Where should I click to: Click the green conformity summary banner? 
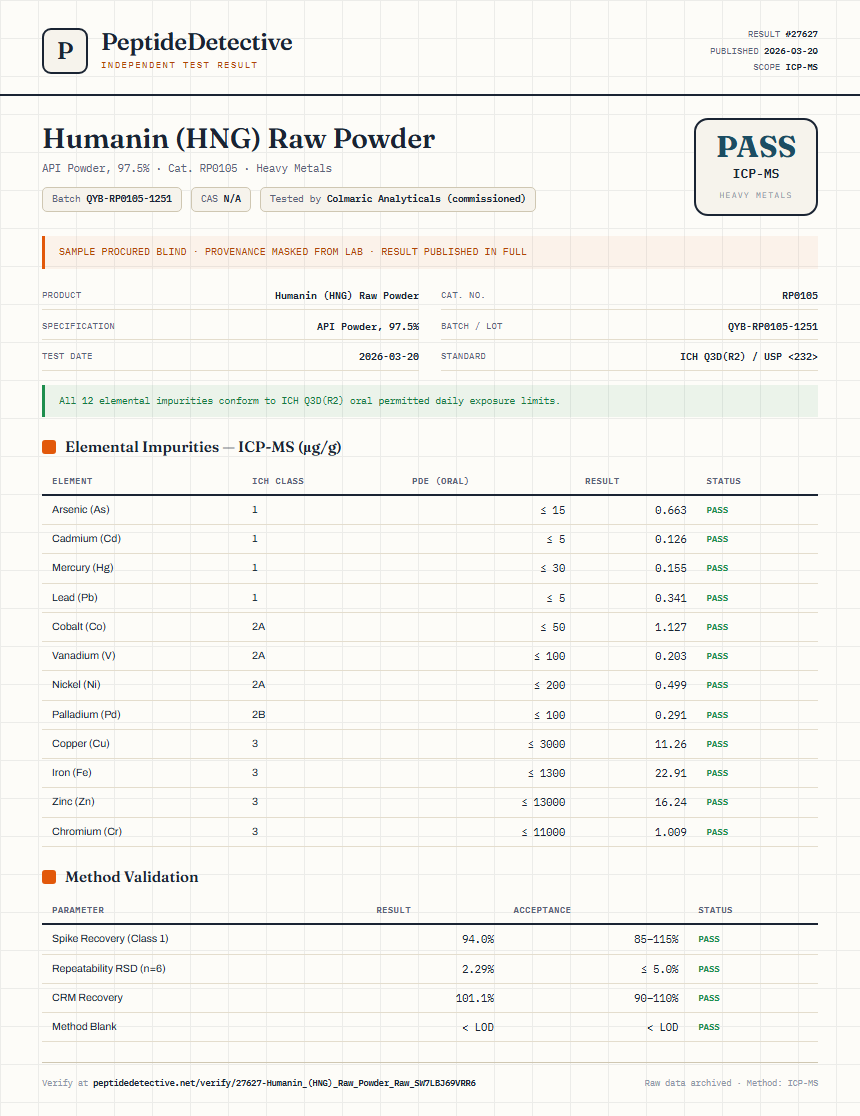tap(430, 401)
